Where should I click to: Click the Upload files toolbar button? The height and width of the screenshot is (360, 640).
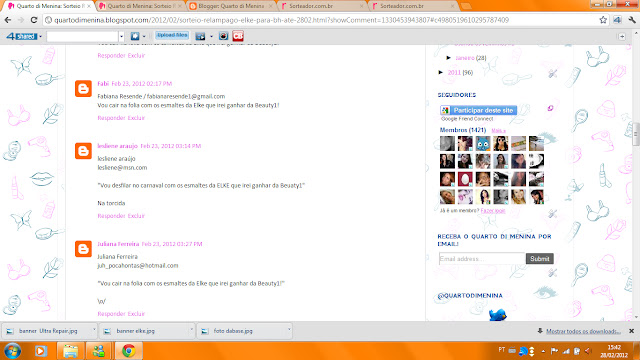point(172,36)
